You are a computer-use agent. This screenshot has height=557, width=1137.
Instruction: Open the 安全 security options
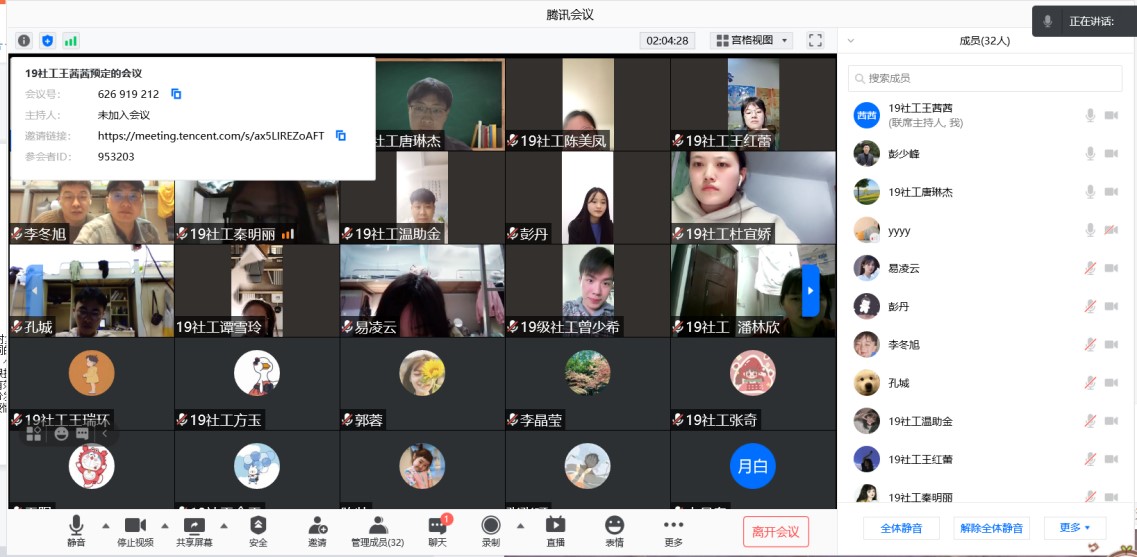(x=258, y=530)
